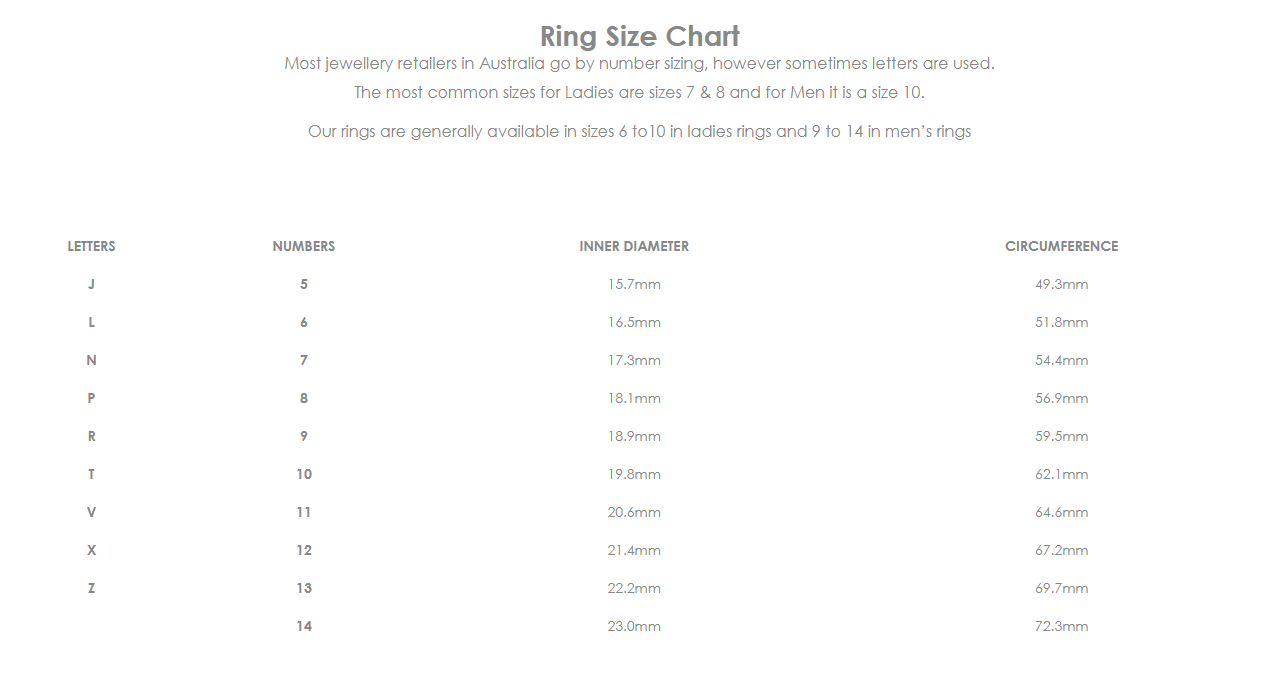Select number size 10 row entry

304,474
